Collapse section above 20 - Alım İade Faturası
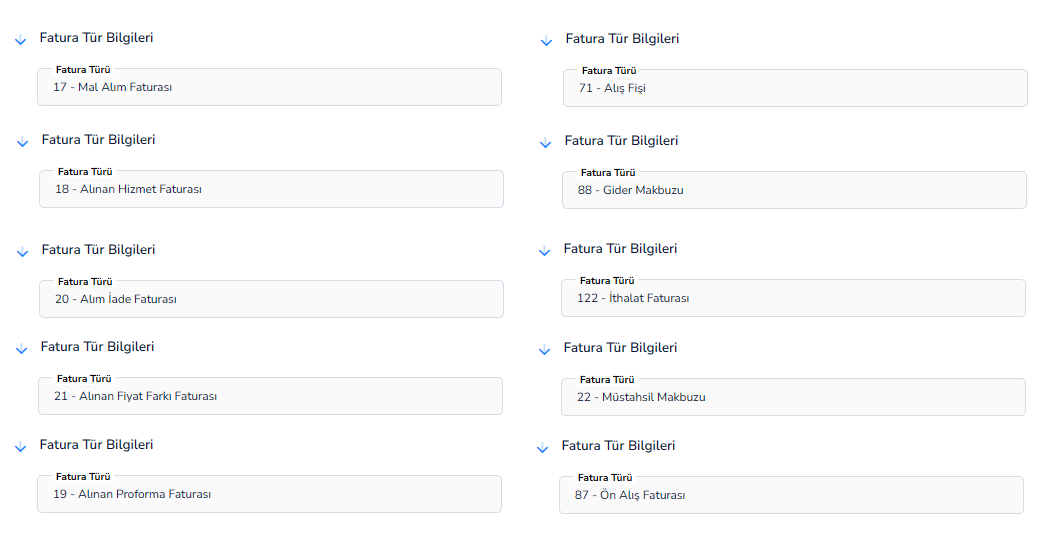1053x542 pixels. (x=22, y=252)
